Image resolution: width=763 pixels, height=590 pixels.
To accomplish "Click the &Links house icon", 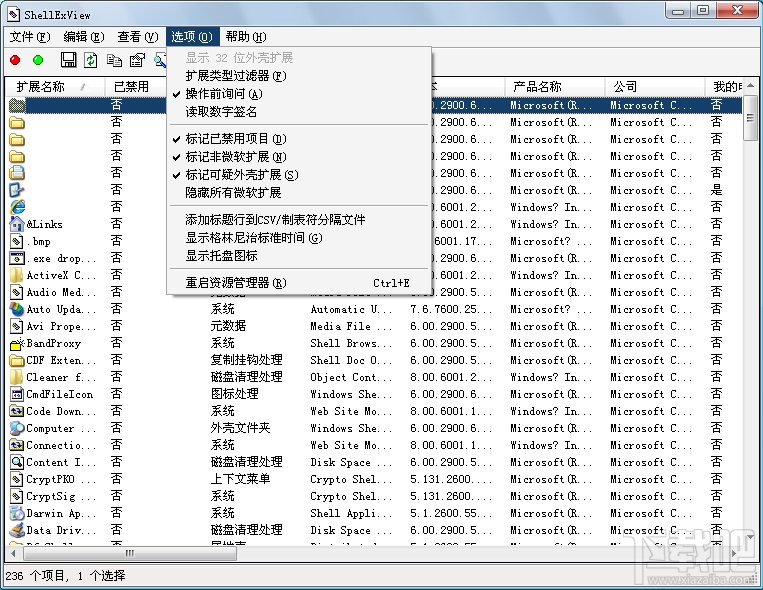I will coord(17,224).
